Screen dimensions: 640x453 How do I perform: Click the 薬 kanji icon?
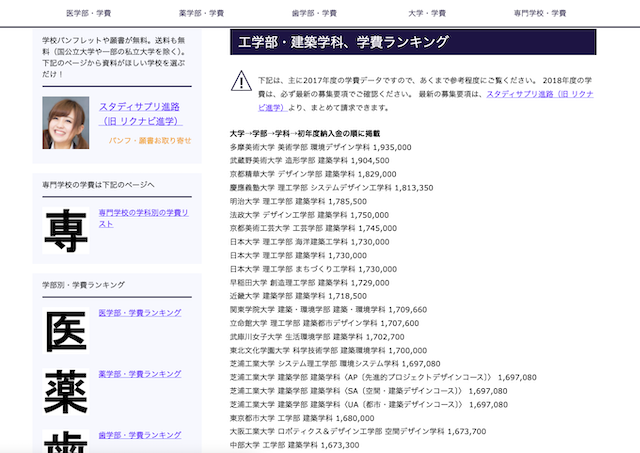click(66, 392)
